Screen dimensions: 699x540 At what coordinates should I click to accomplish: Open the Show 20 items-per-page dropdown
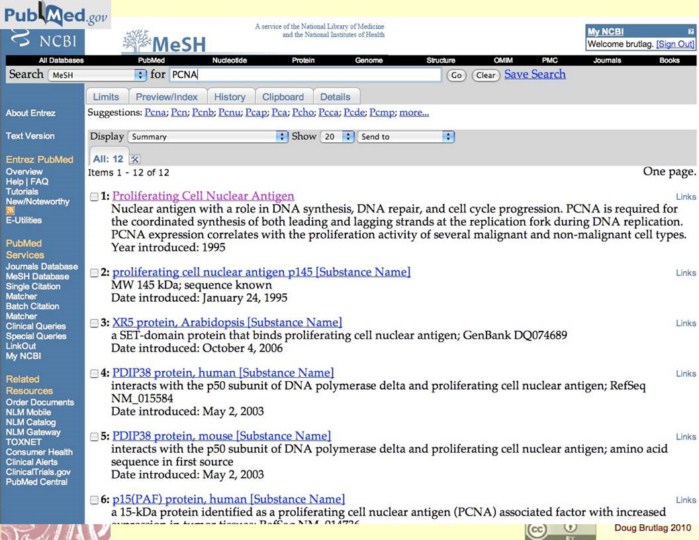(x=330, y=136)
